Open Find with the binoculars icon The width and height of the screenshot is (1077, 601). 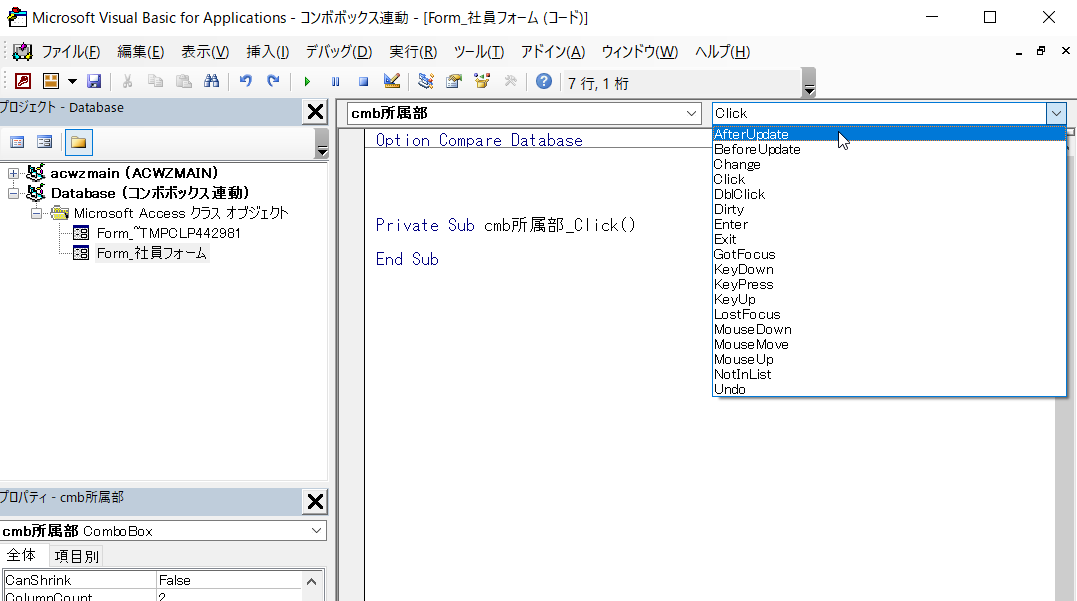pos(212,82)
